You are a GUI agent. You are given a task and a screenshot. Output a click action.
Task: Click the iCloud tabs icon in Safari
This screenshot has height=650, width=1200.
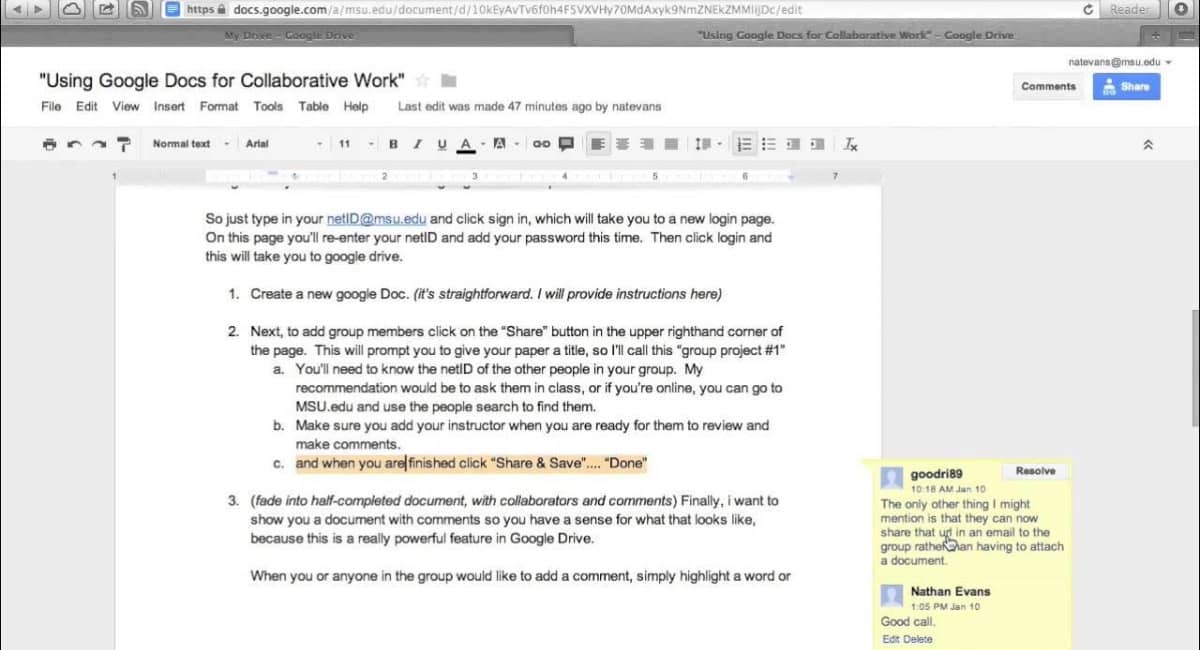[73, 9]
